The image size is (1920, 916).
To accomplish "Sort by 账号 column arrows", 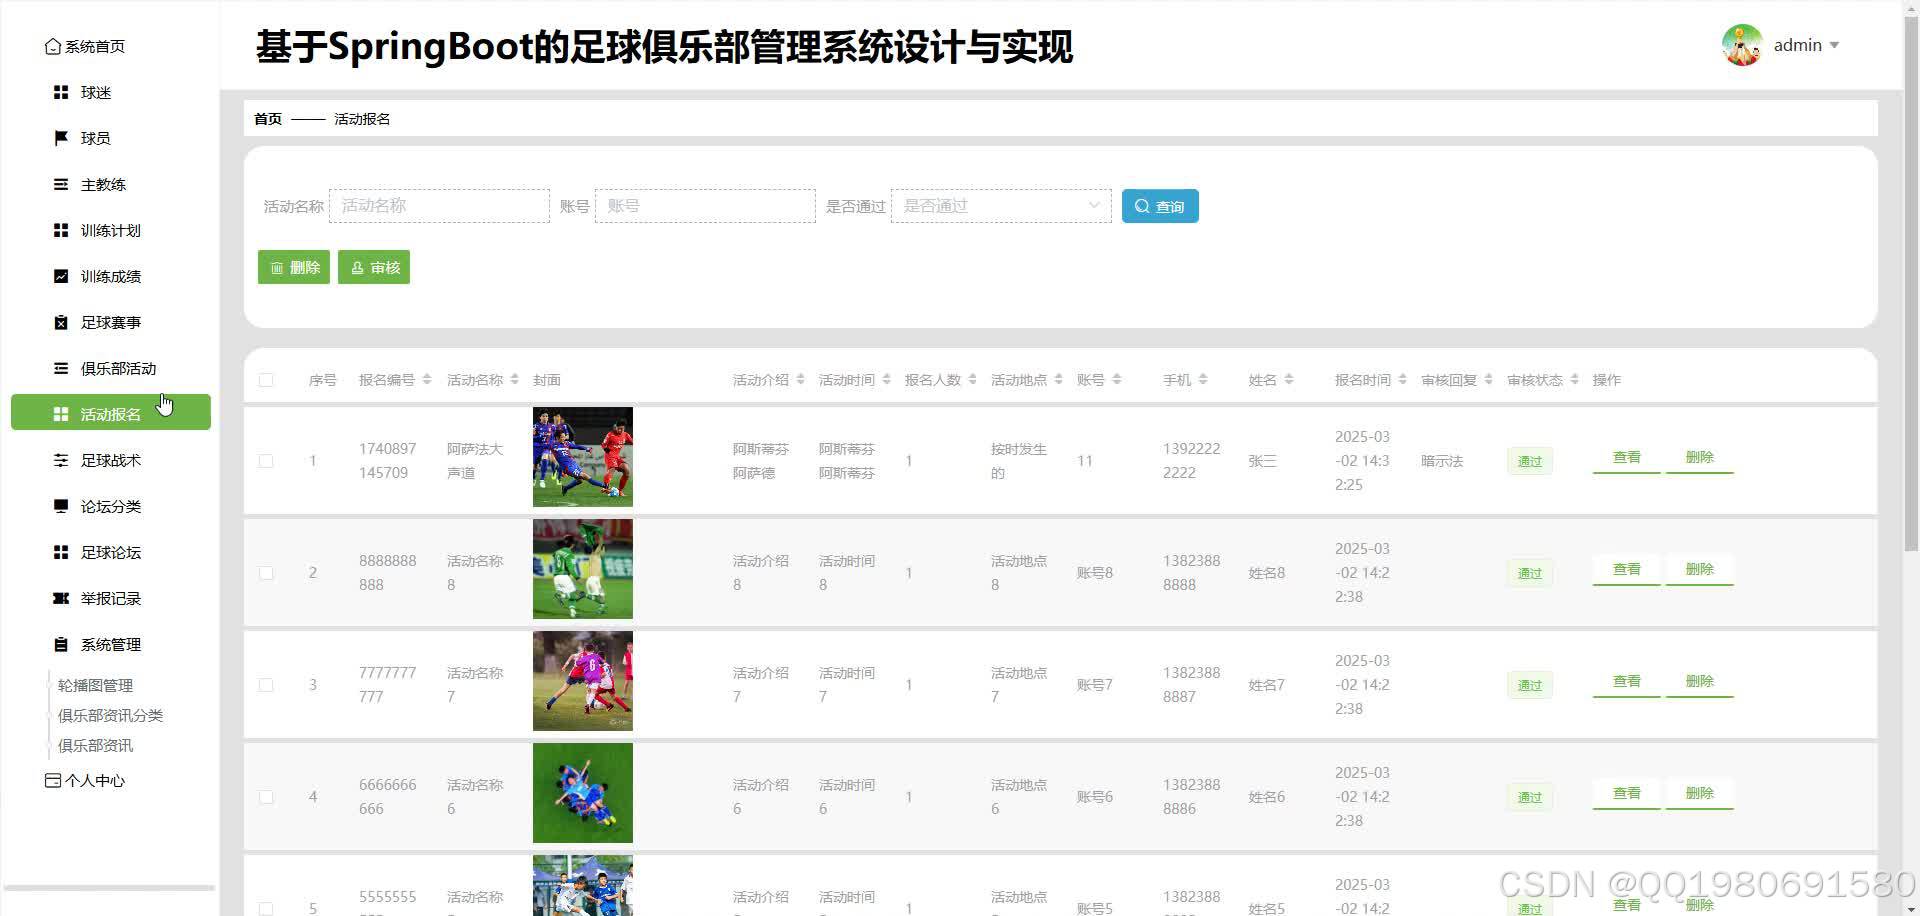I will pyautogui.click(x=1117, y=380).
